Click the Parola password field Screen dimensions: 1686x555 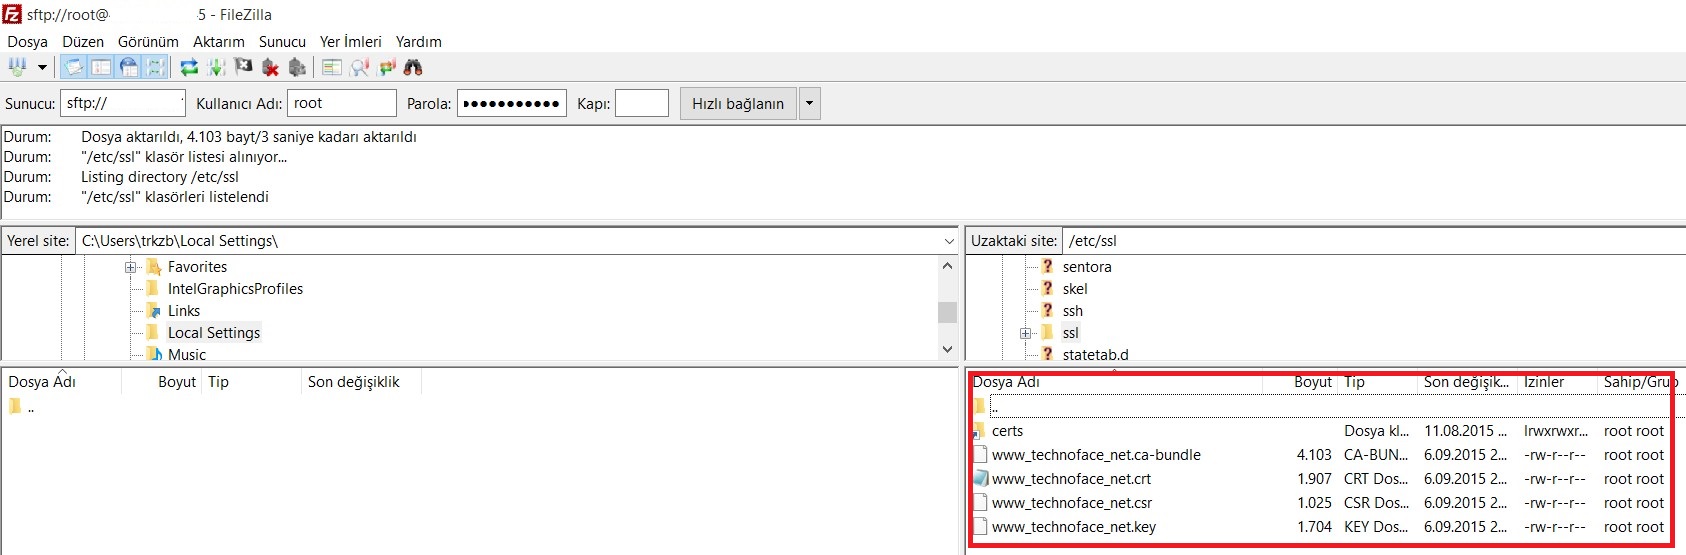click(x=512, y=103)
